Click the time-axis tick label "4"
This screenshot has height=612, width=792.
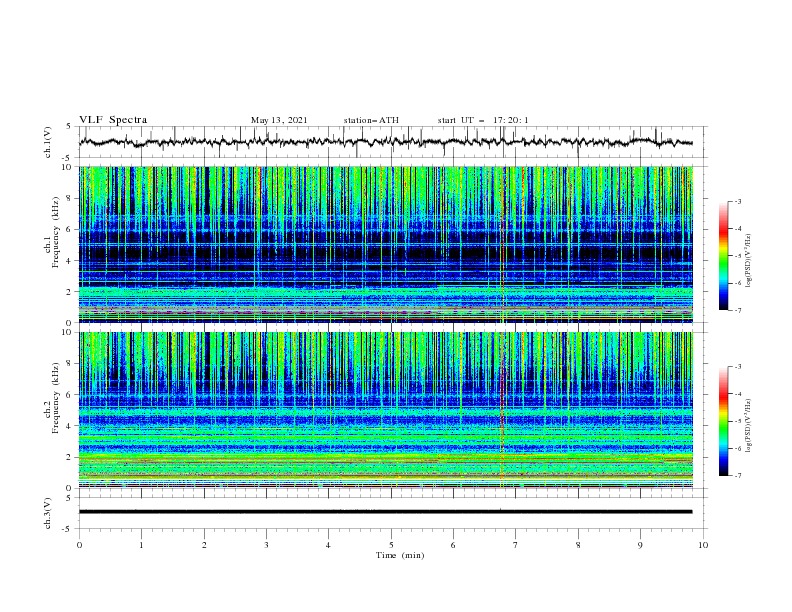click(x=328, y=545)
